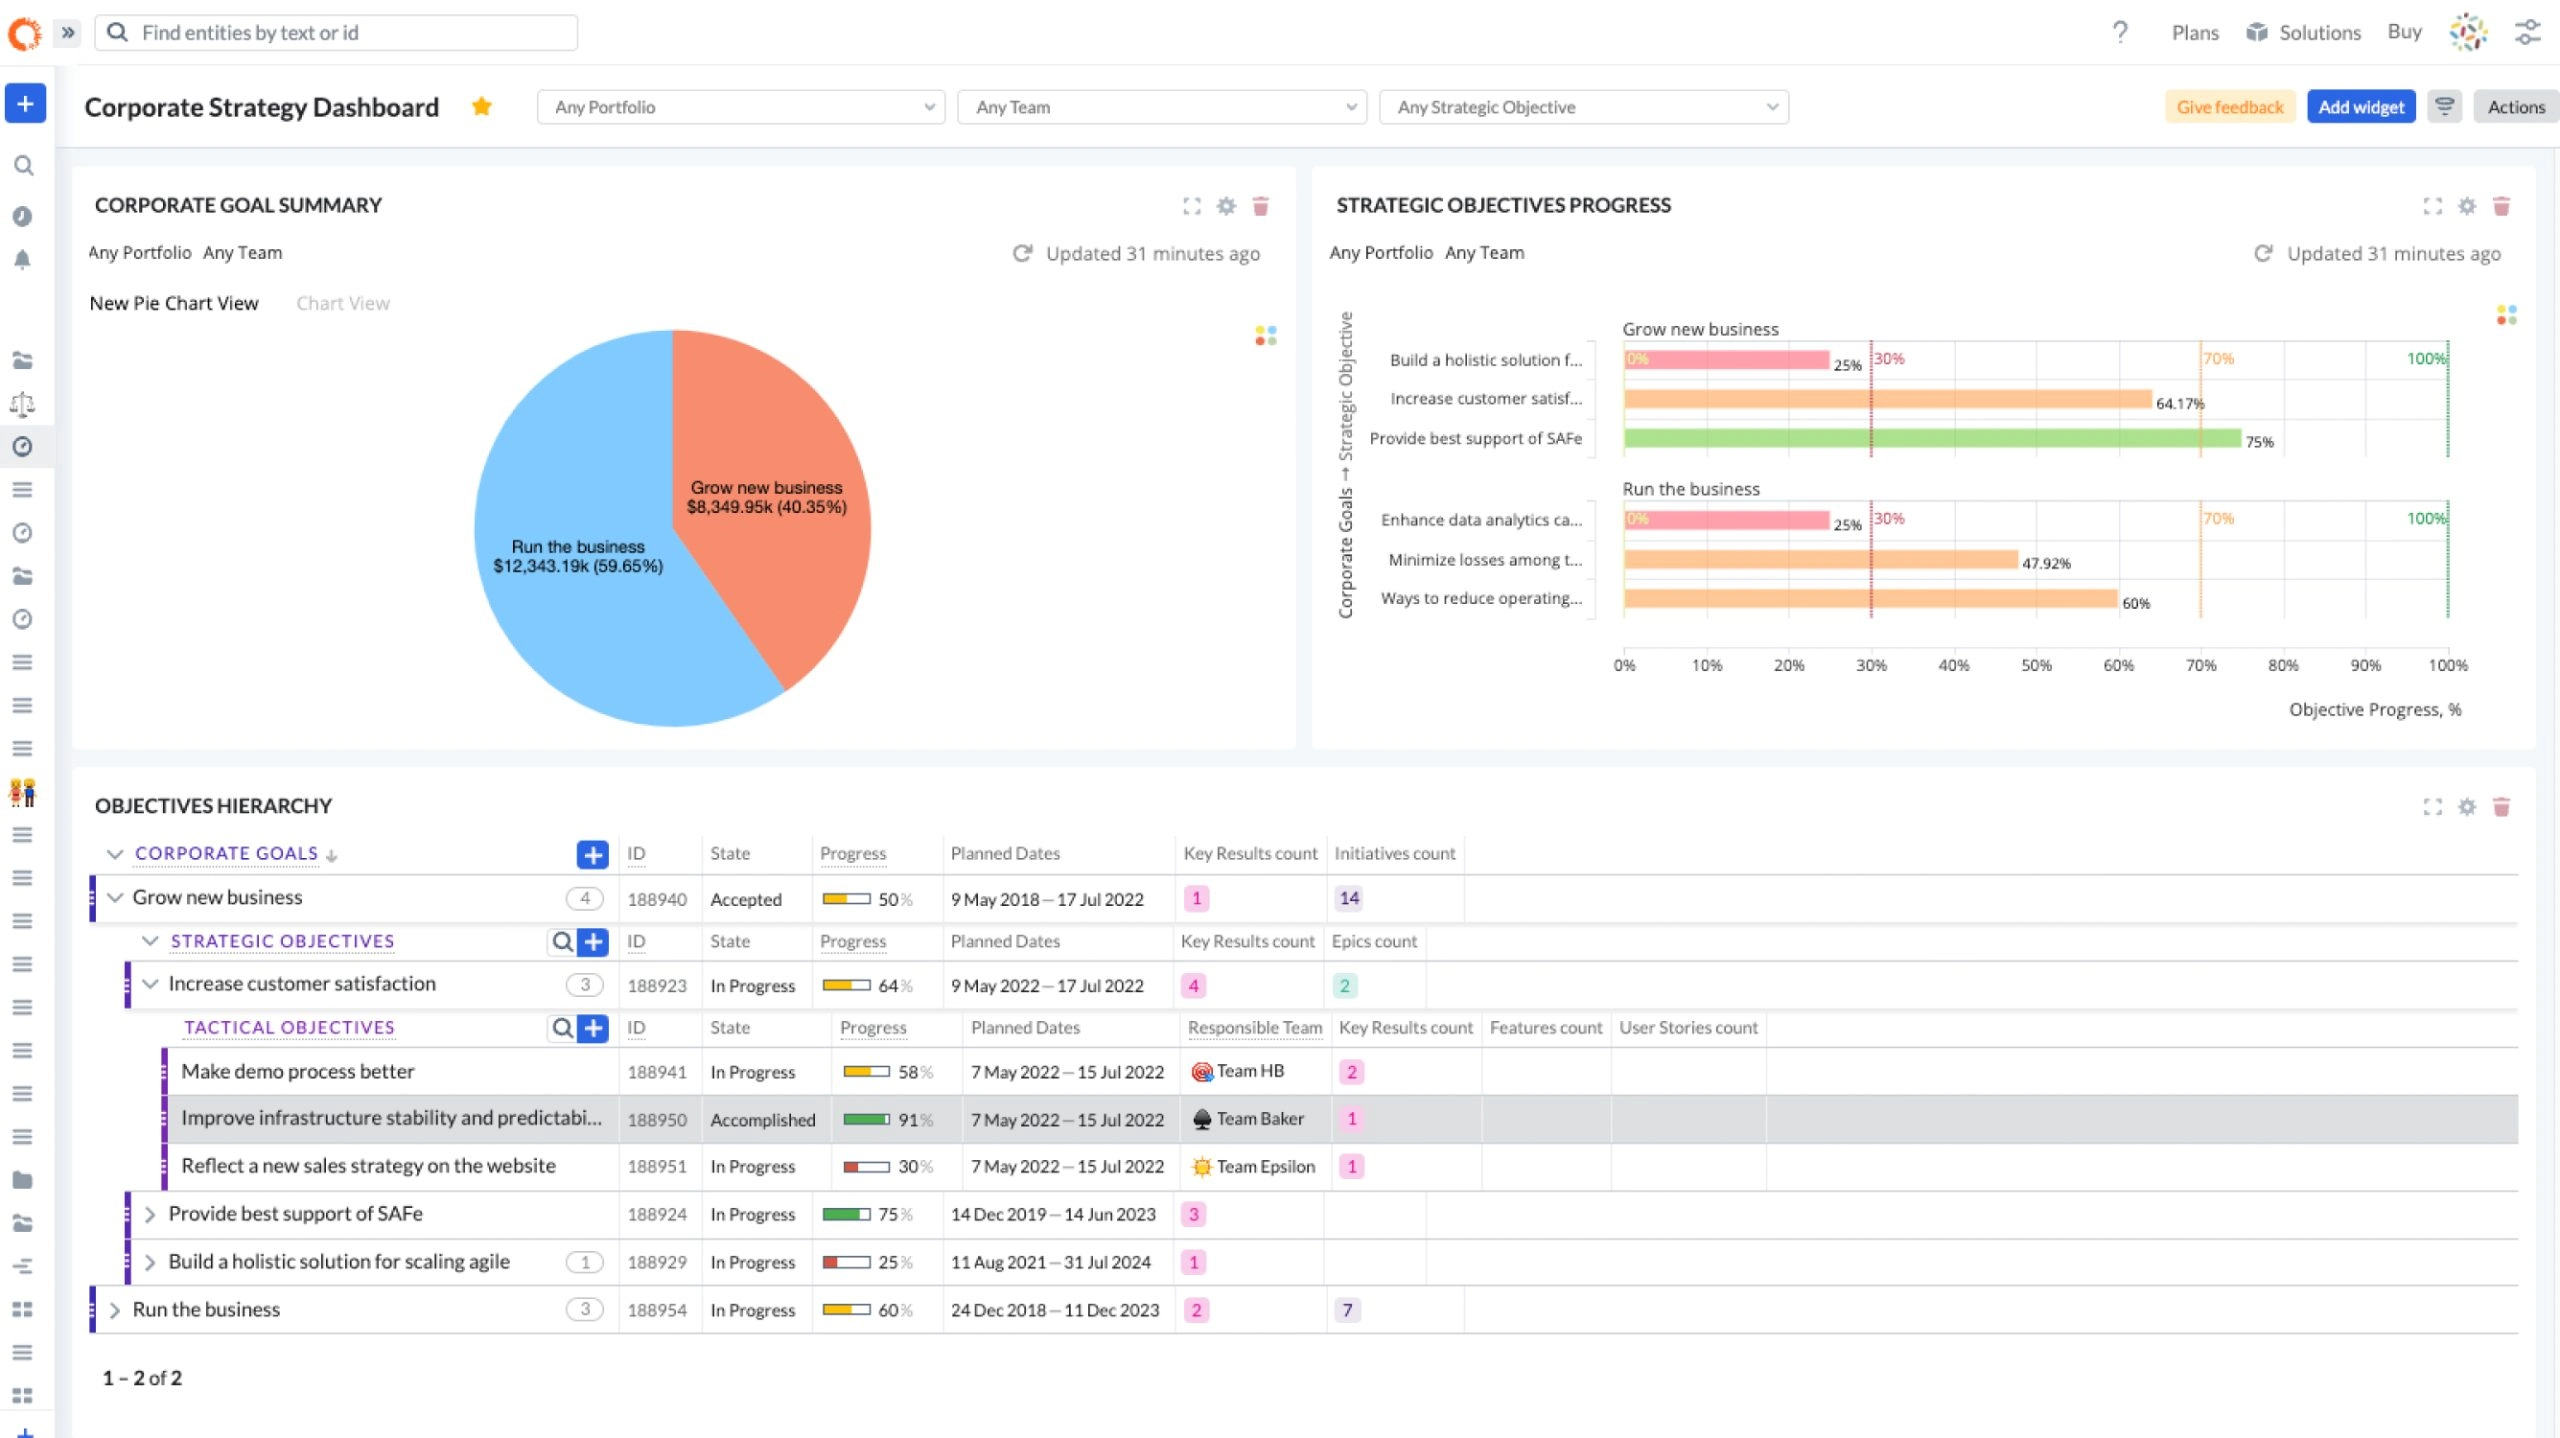2560x1438 pixels.
Task: Switch to the Chart View tab
Action: 343,303
